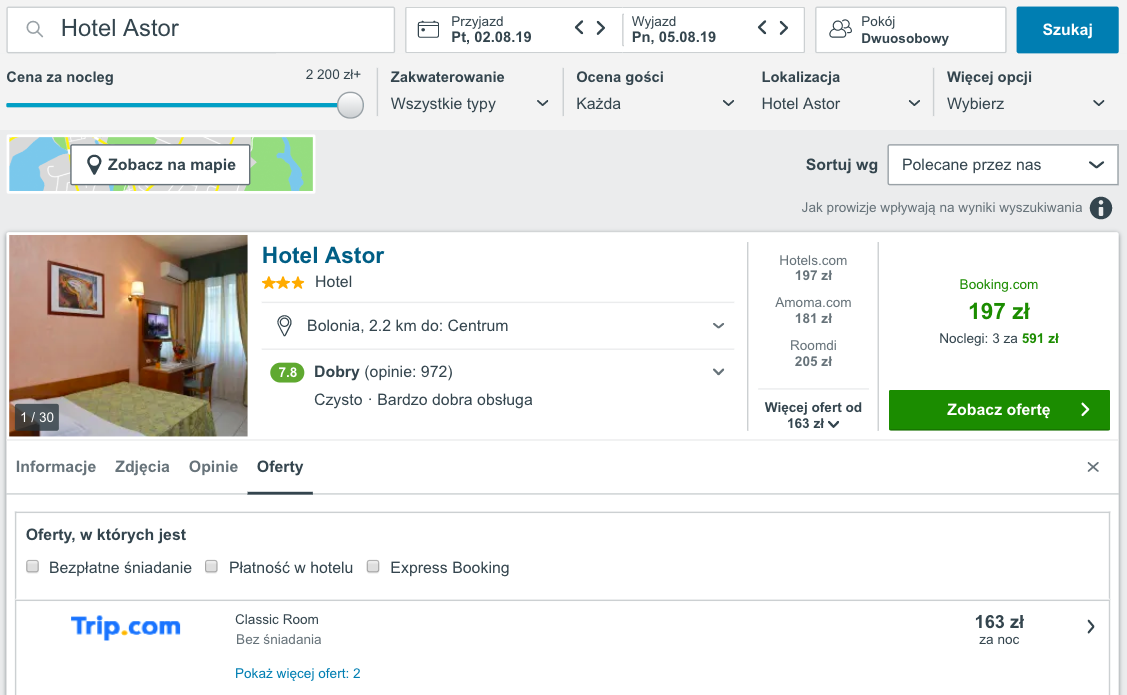Enable Bezpłatne śniadanie checkbox

[x=32, y=566]
